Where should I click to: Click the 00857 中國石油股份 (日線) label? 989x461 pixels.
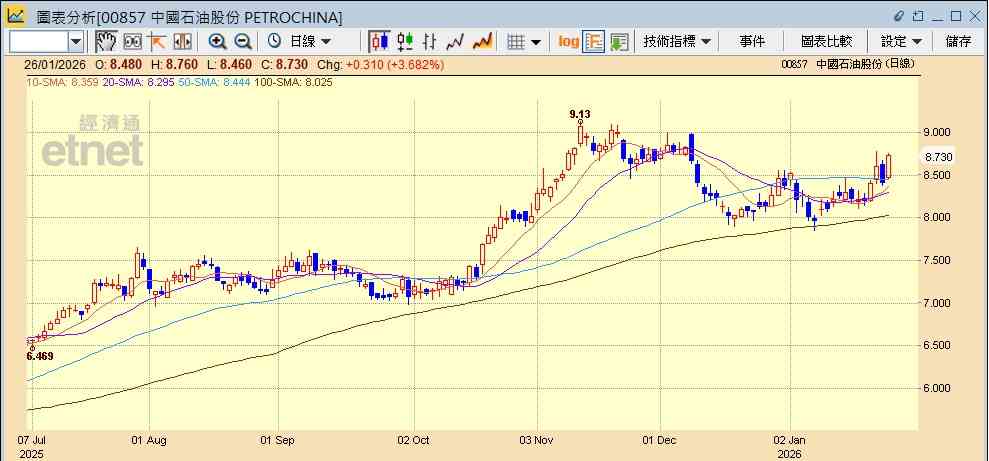pyautogui.click(x=847, y=64)
